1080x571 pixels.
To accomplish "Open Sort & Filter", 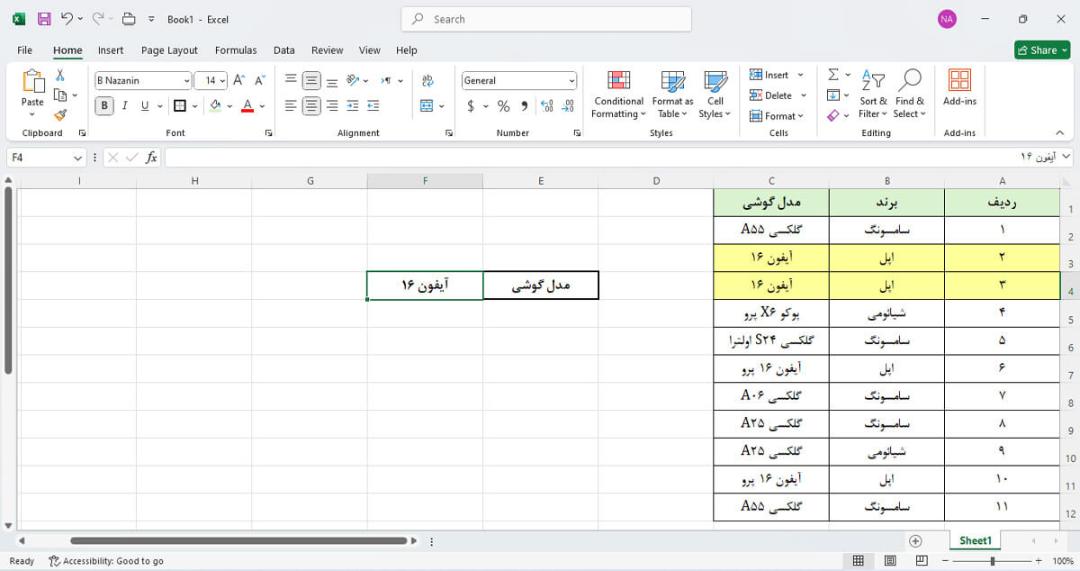I will pos(873,94).
